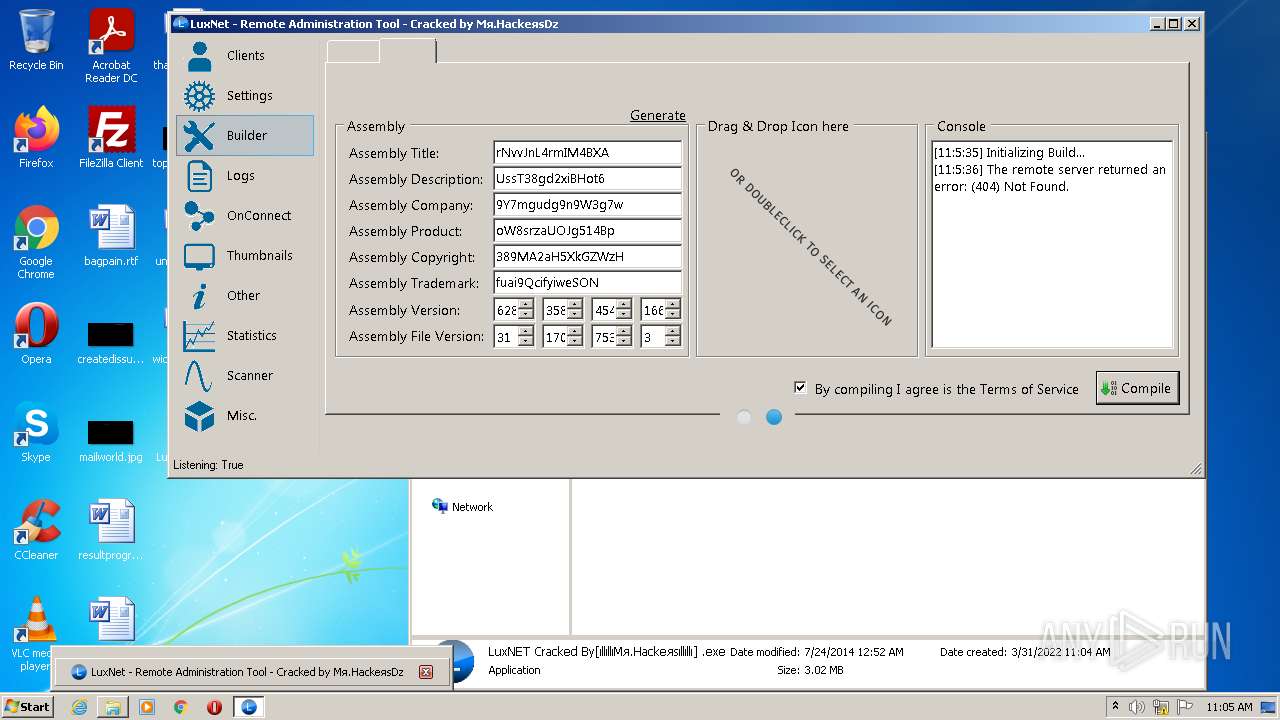The image size is (1280, 720).
Task: Click the Assembly Title input field
Action: 587,153
